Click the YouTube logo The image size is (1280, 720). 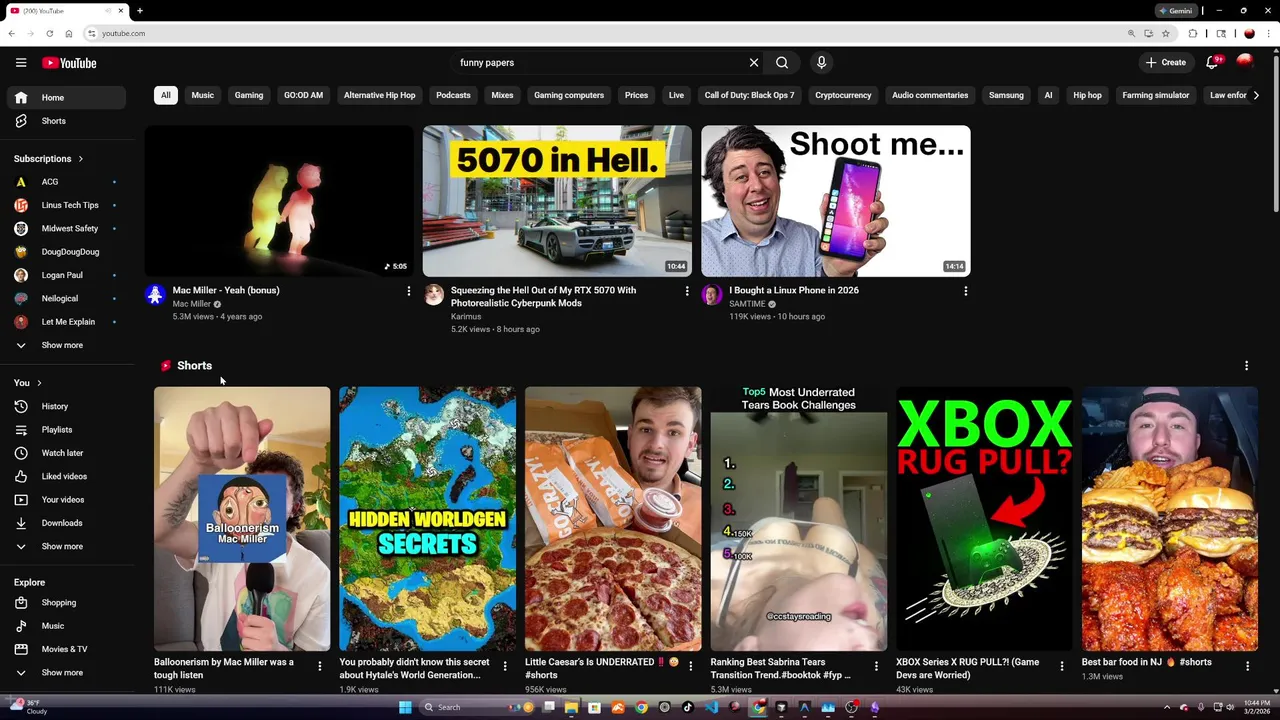(x=69, y=63)
